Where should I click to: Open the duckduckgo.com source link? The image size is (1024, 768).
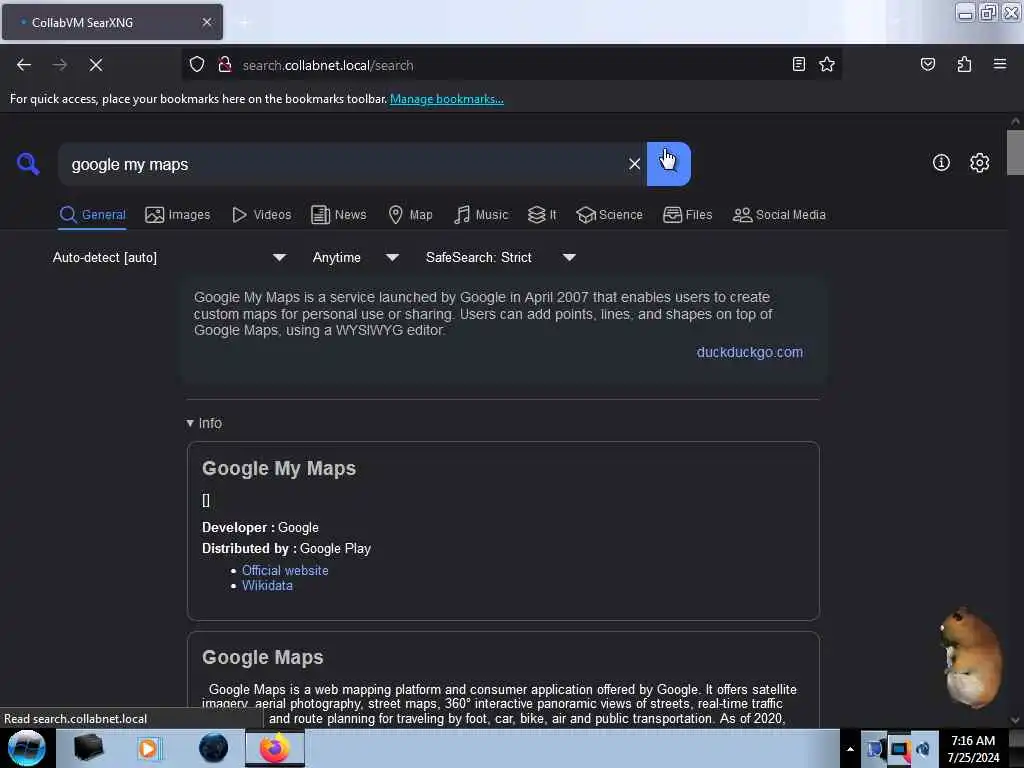(750, 352)
